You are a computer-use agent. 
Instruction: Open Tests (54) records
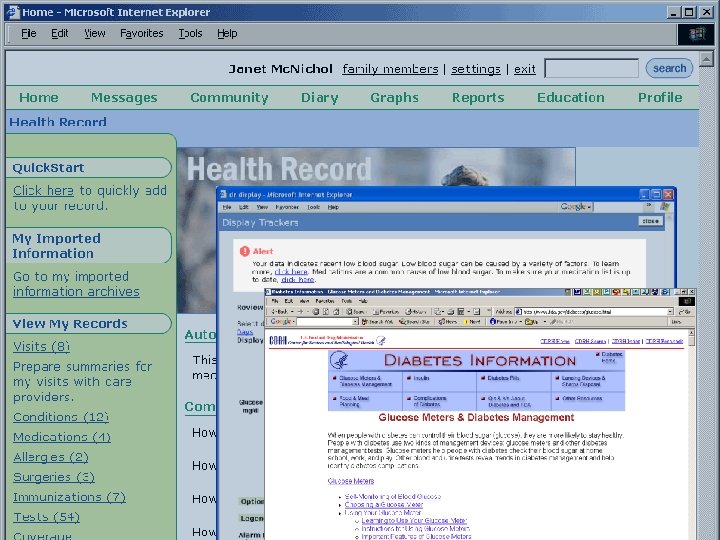[x=46, y=517]
